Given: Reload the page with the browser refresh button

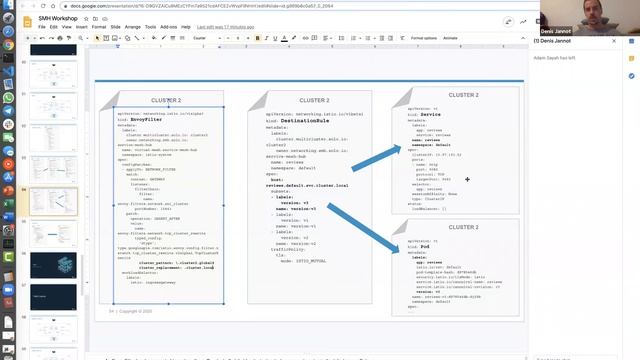Looking at the screenshot, I should pyautogui.click(x=43, y=6).
